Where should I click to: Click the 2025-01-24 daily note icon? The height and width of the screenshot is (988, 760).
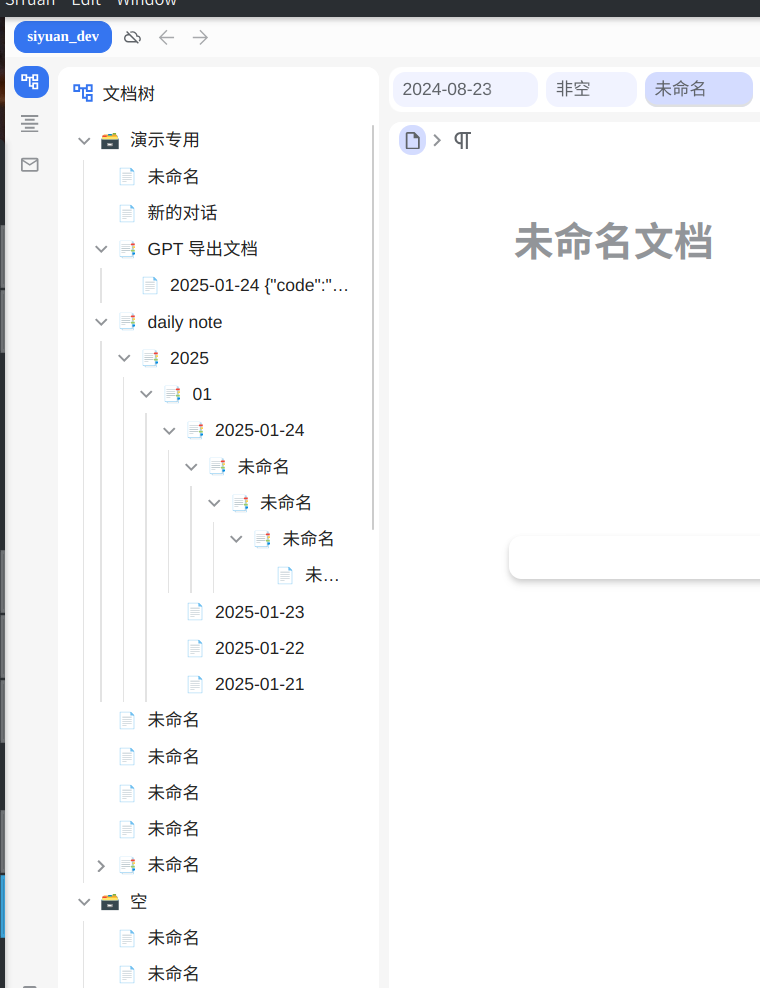click(x=195, y=431)
